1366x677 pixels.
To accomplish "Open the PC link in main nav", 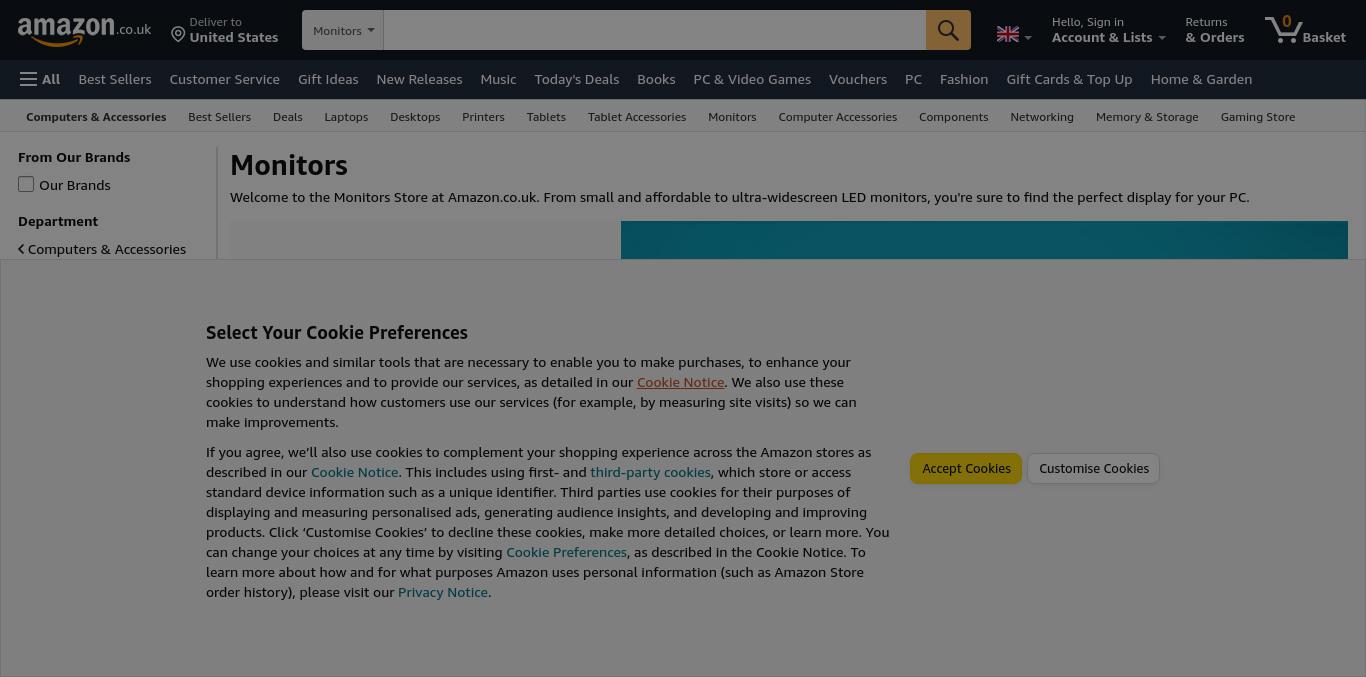I will point(913,79).
